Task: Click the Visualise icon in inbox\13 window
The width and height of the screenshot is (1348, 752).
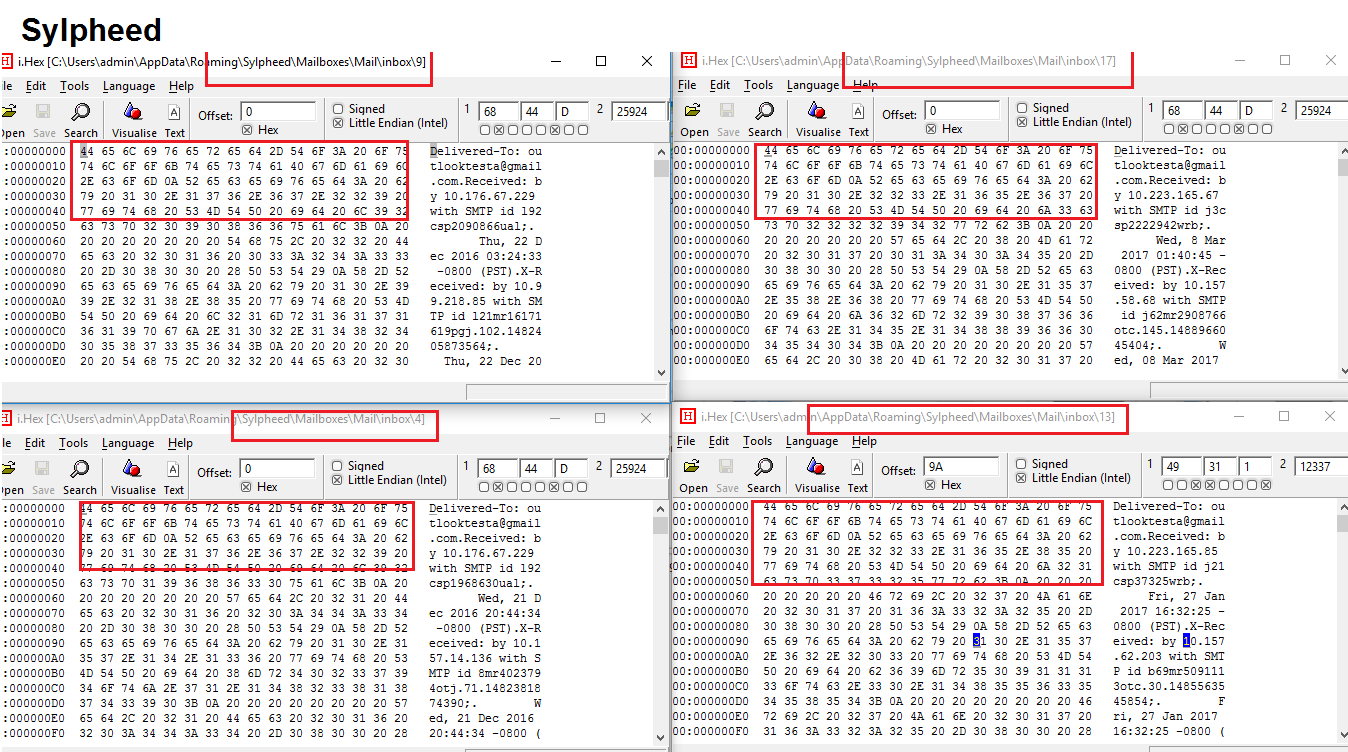Action: point(817,467)
